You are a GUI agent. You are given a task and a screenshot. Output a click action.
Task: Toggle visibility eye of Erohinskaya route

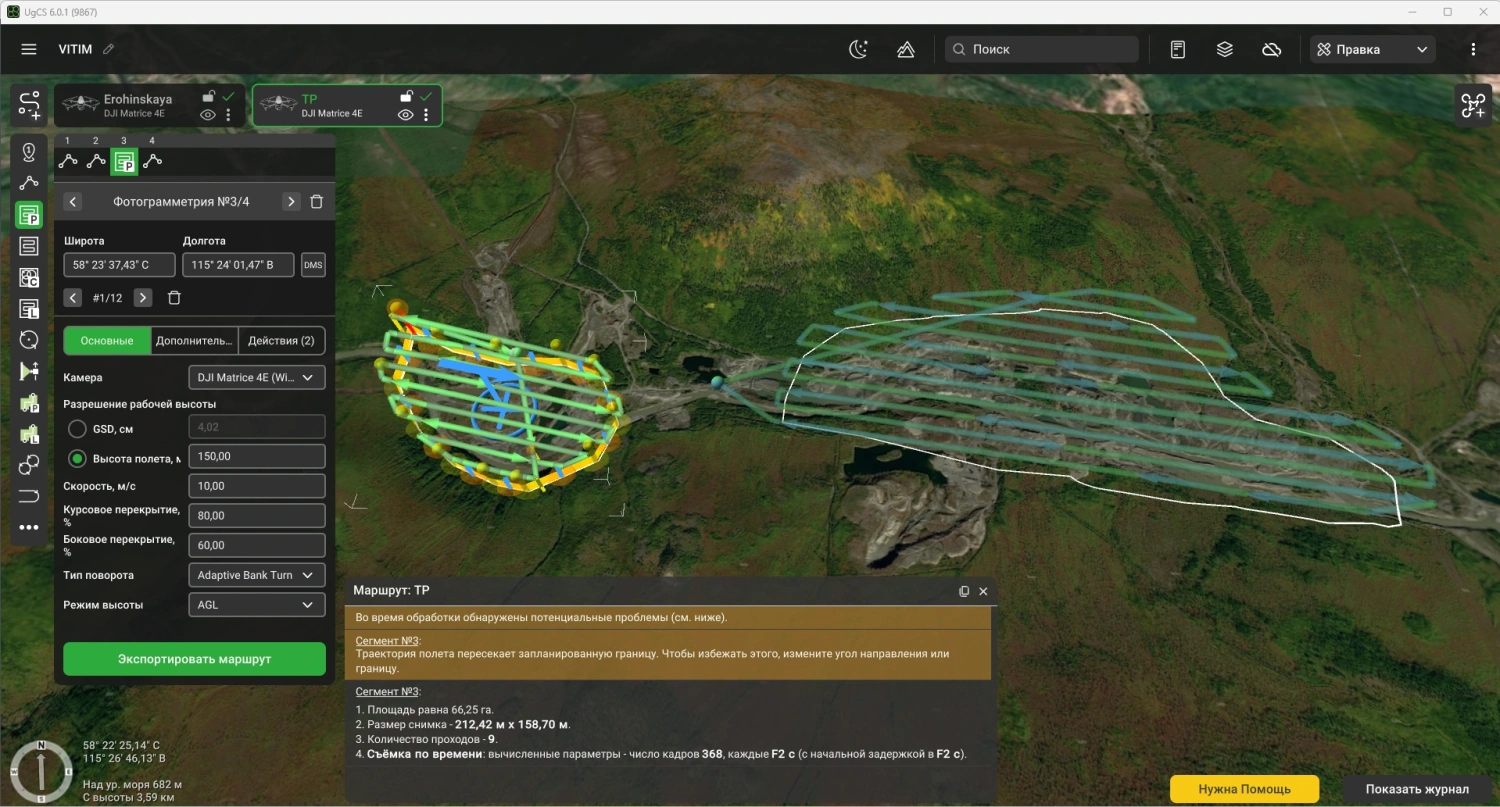tap(208, 115)
